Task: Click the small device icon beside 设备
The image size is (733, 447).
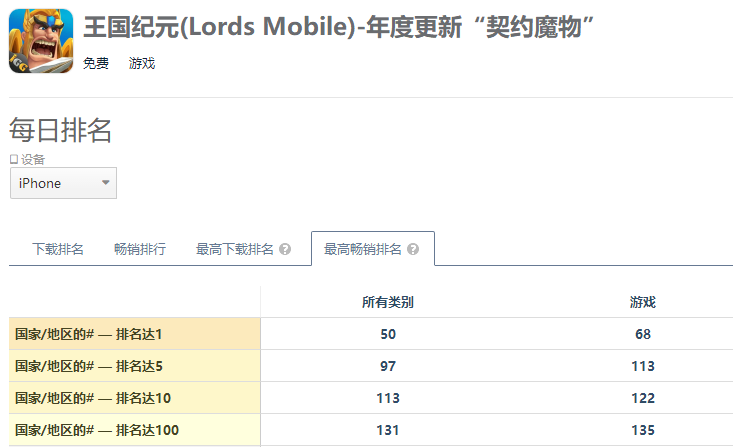Action: (x=14, y=159)
